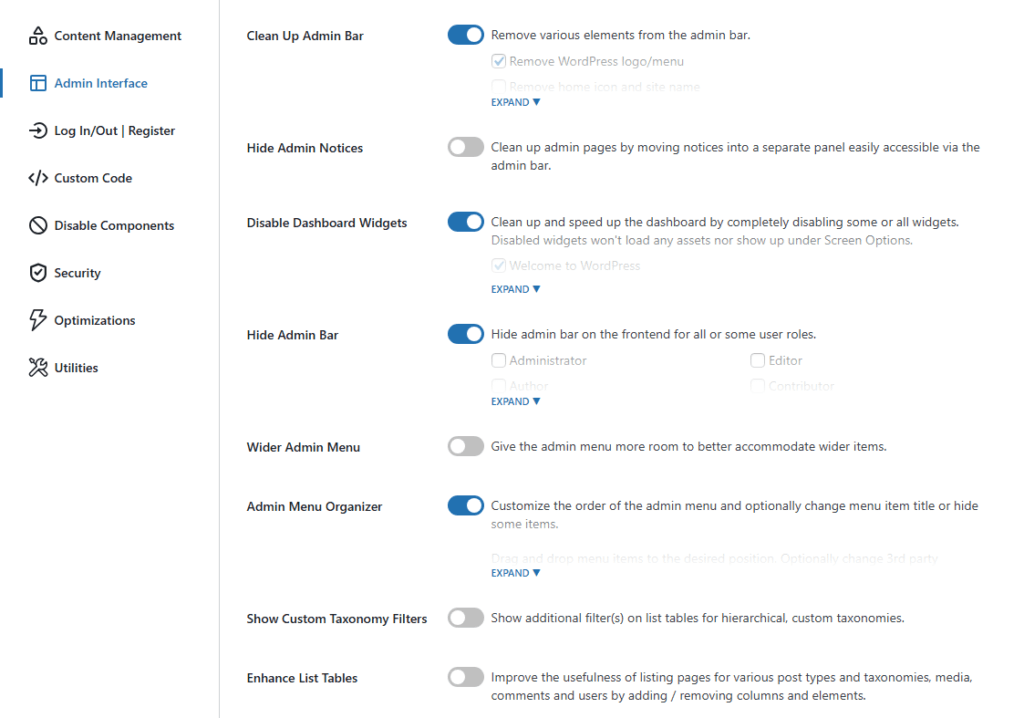The image size is (1024, 718).
Task: Click the Admin Interface layout icon
Action: (x=38, y=83)
